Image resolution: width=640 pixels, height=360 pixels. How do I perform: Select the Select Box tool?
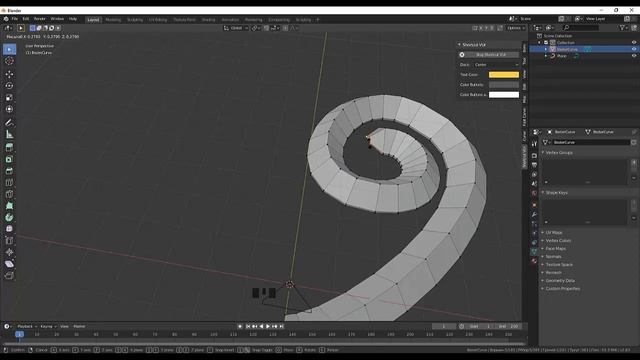click(9, 49)
